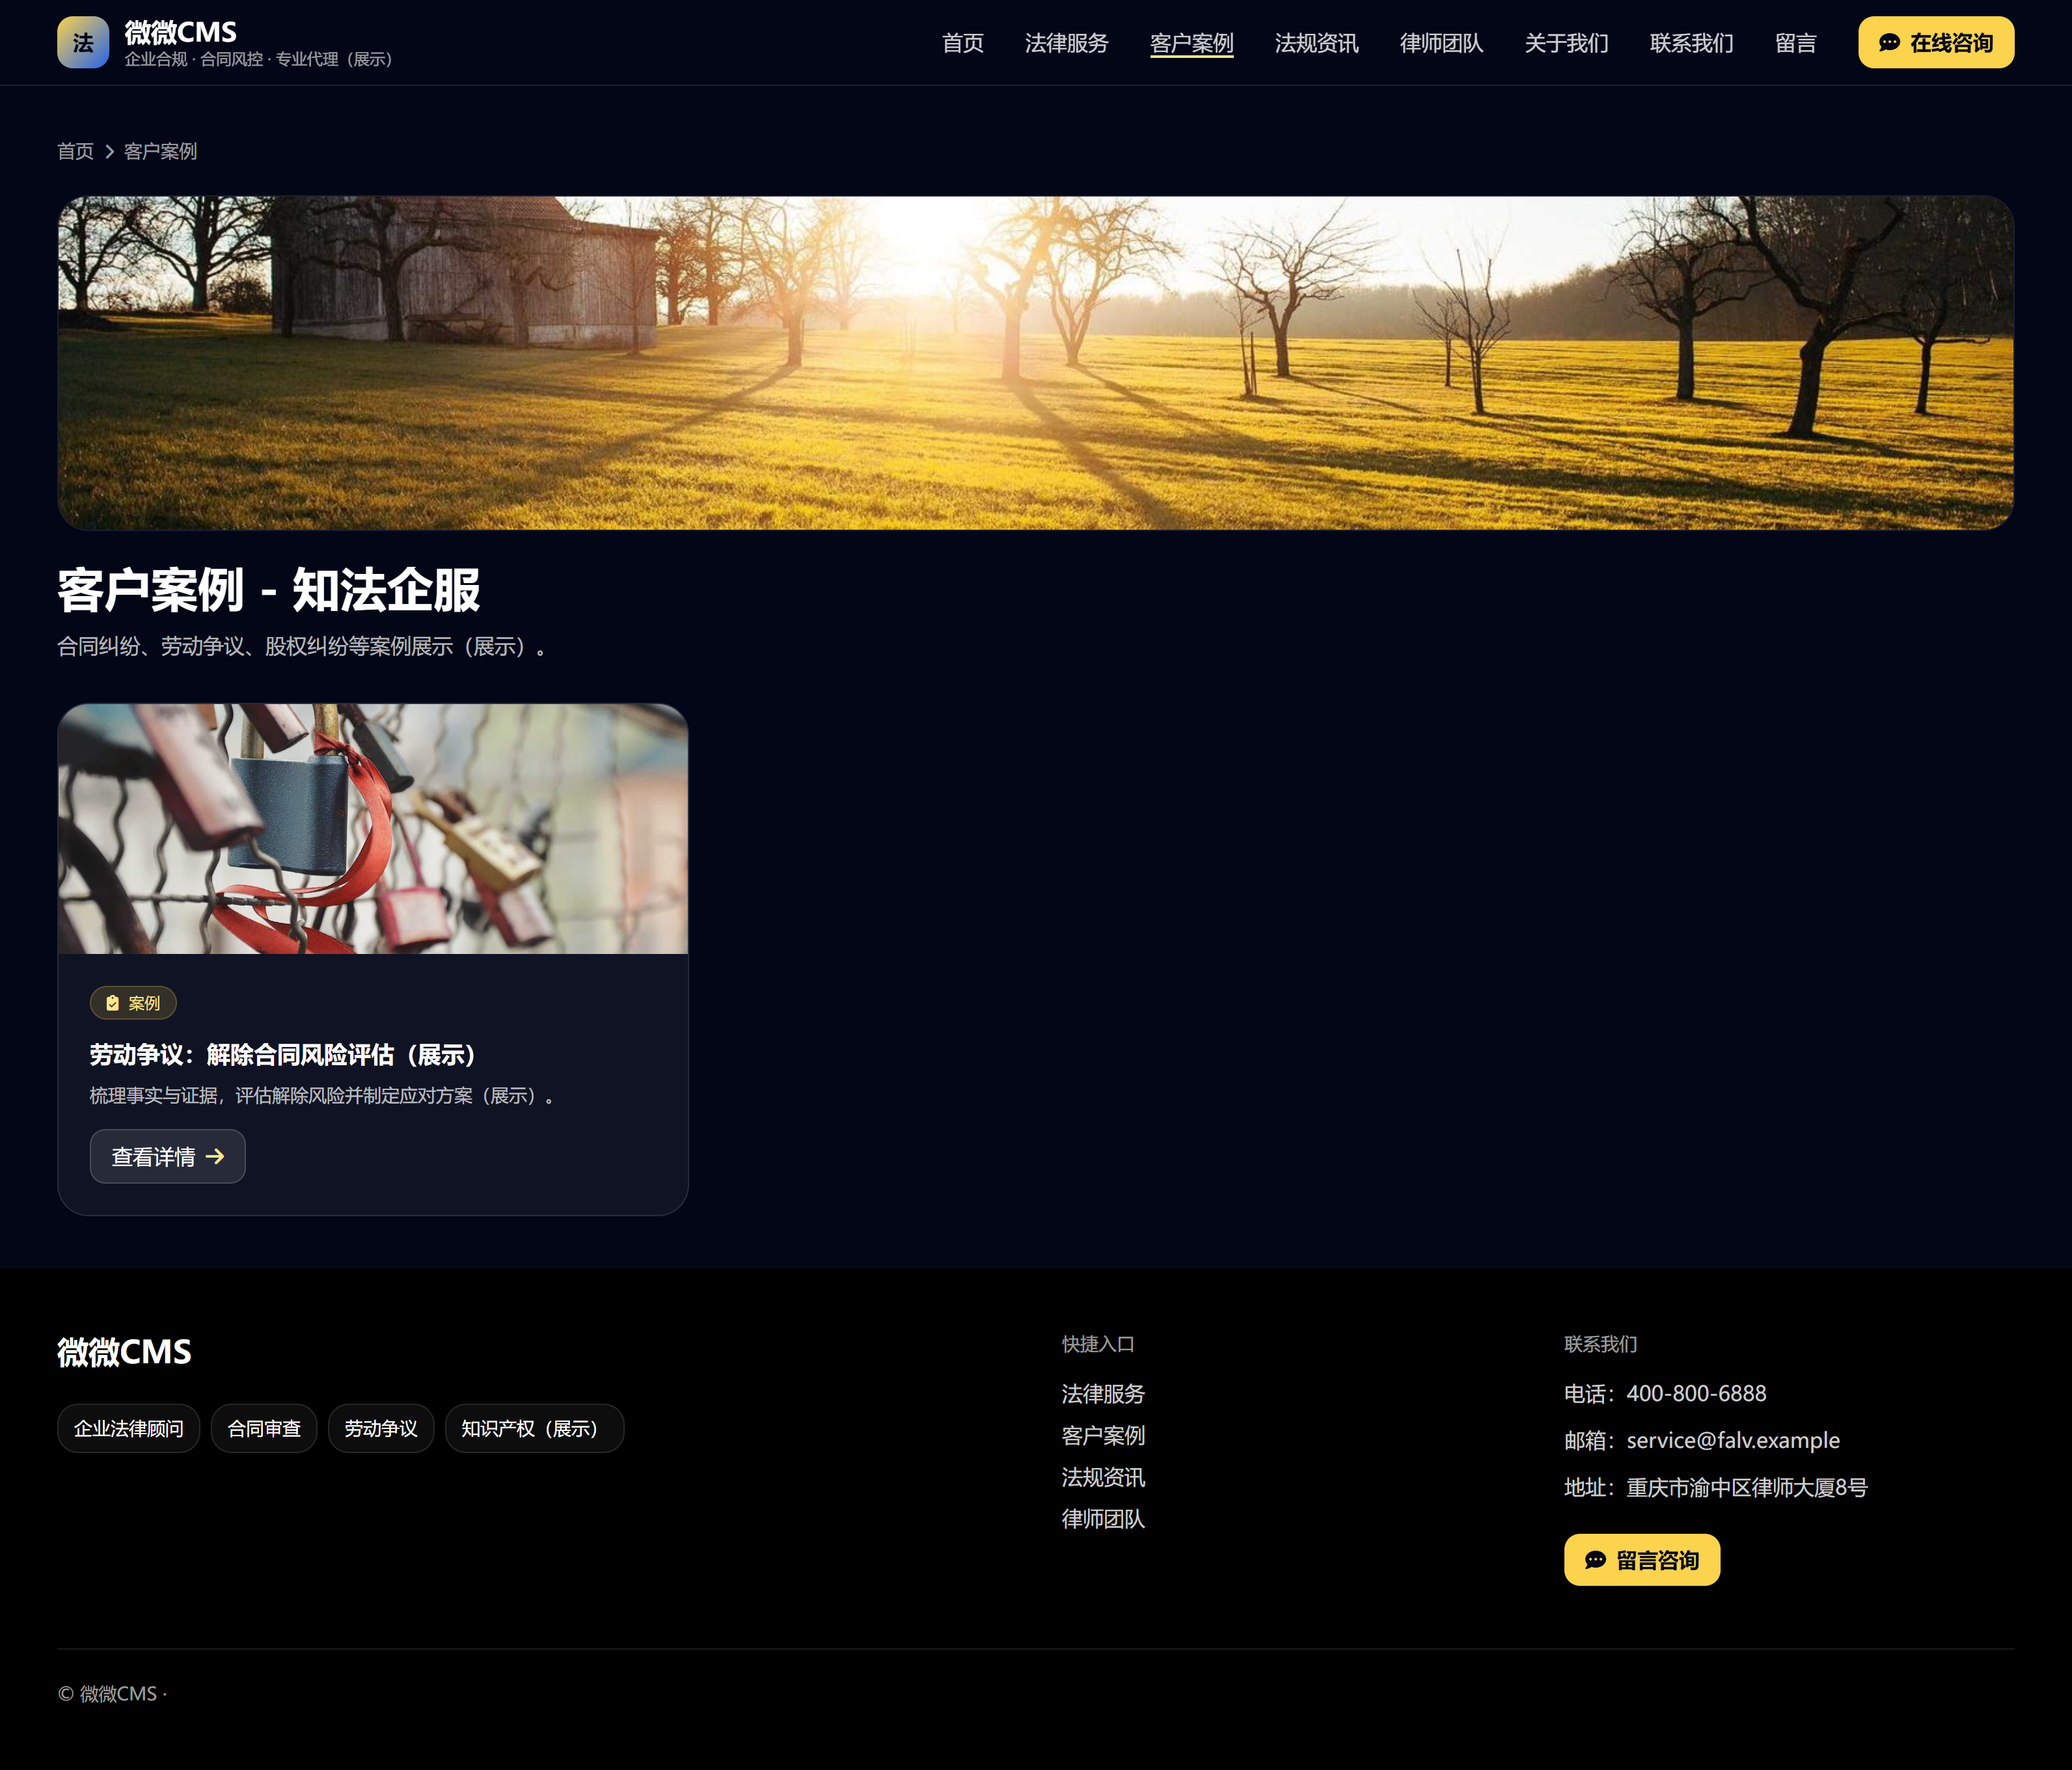The height and width of the screenshot is (1770, 2072).
Task: Click 联系我们 in the top nav
Action: [1691, 43]
